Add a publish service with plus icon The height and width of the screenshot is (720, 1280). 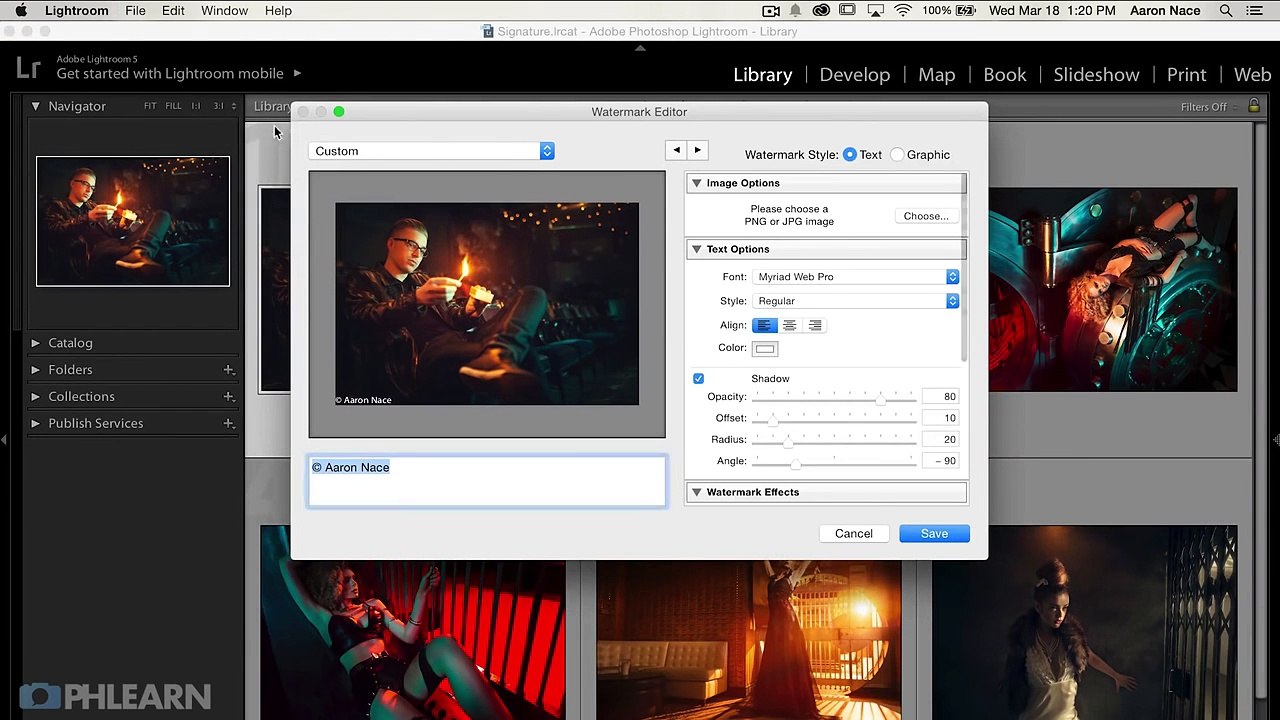tap(229, 424)
